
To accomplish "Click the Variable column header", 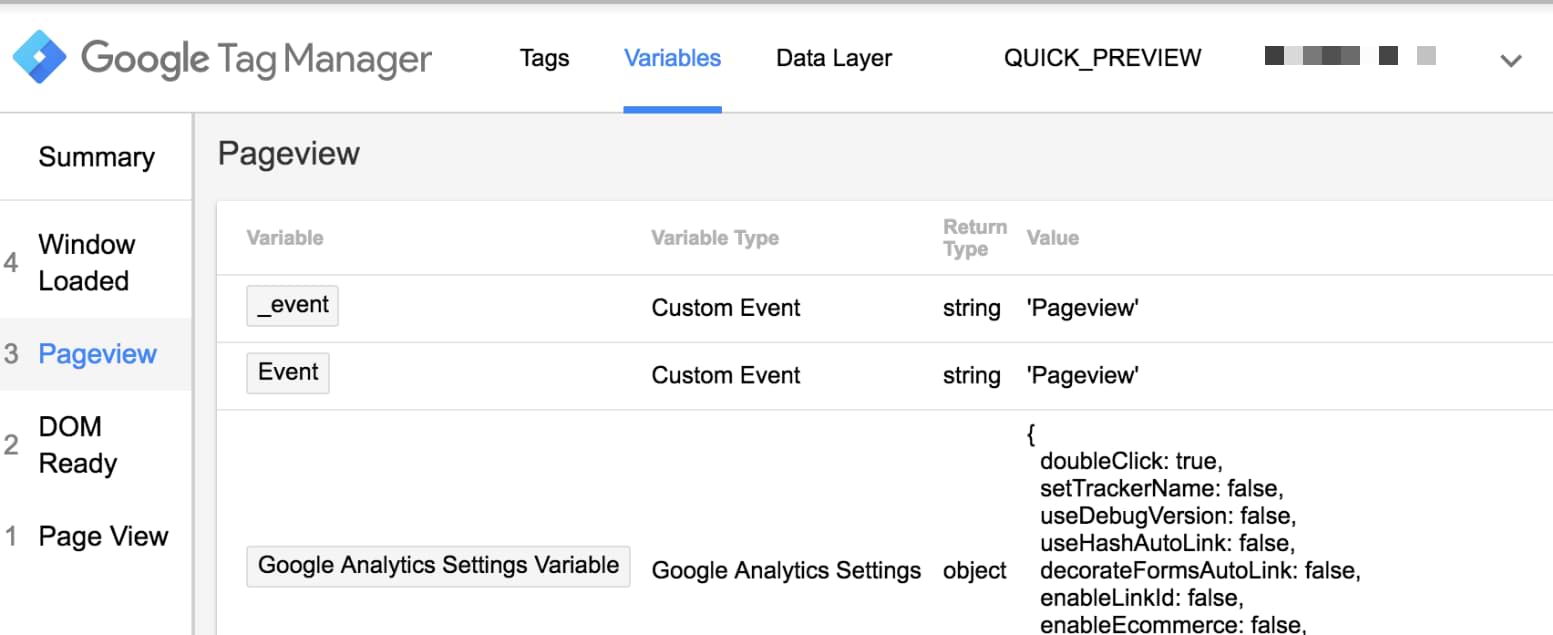I will pos(285,238).
